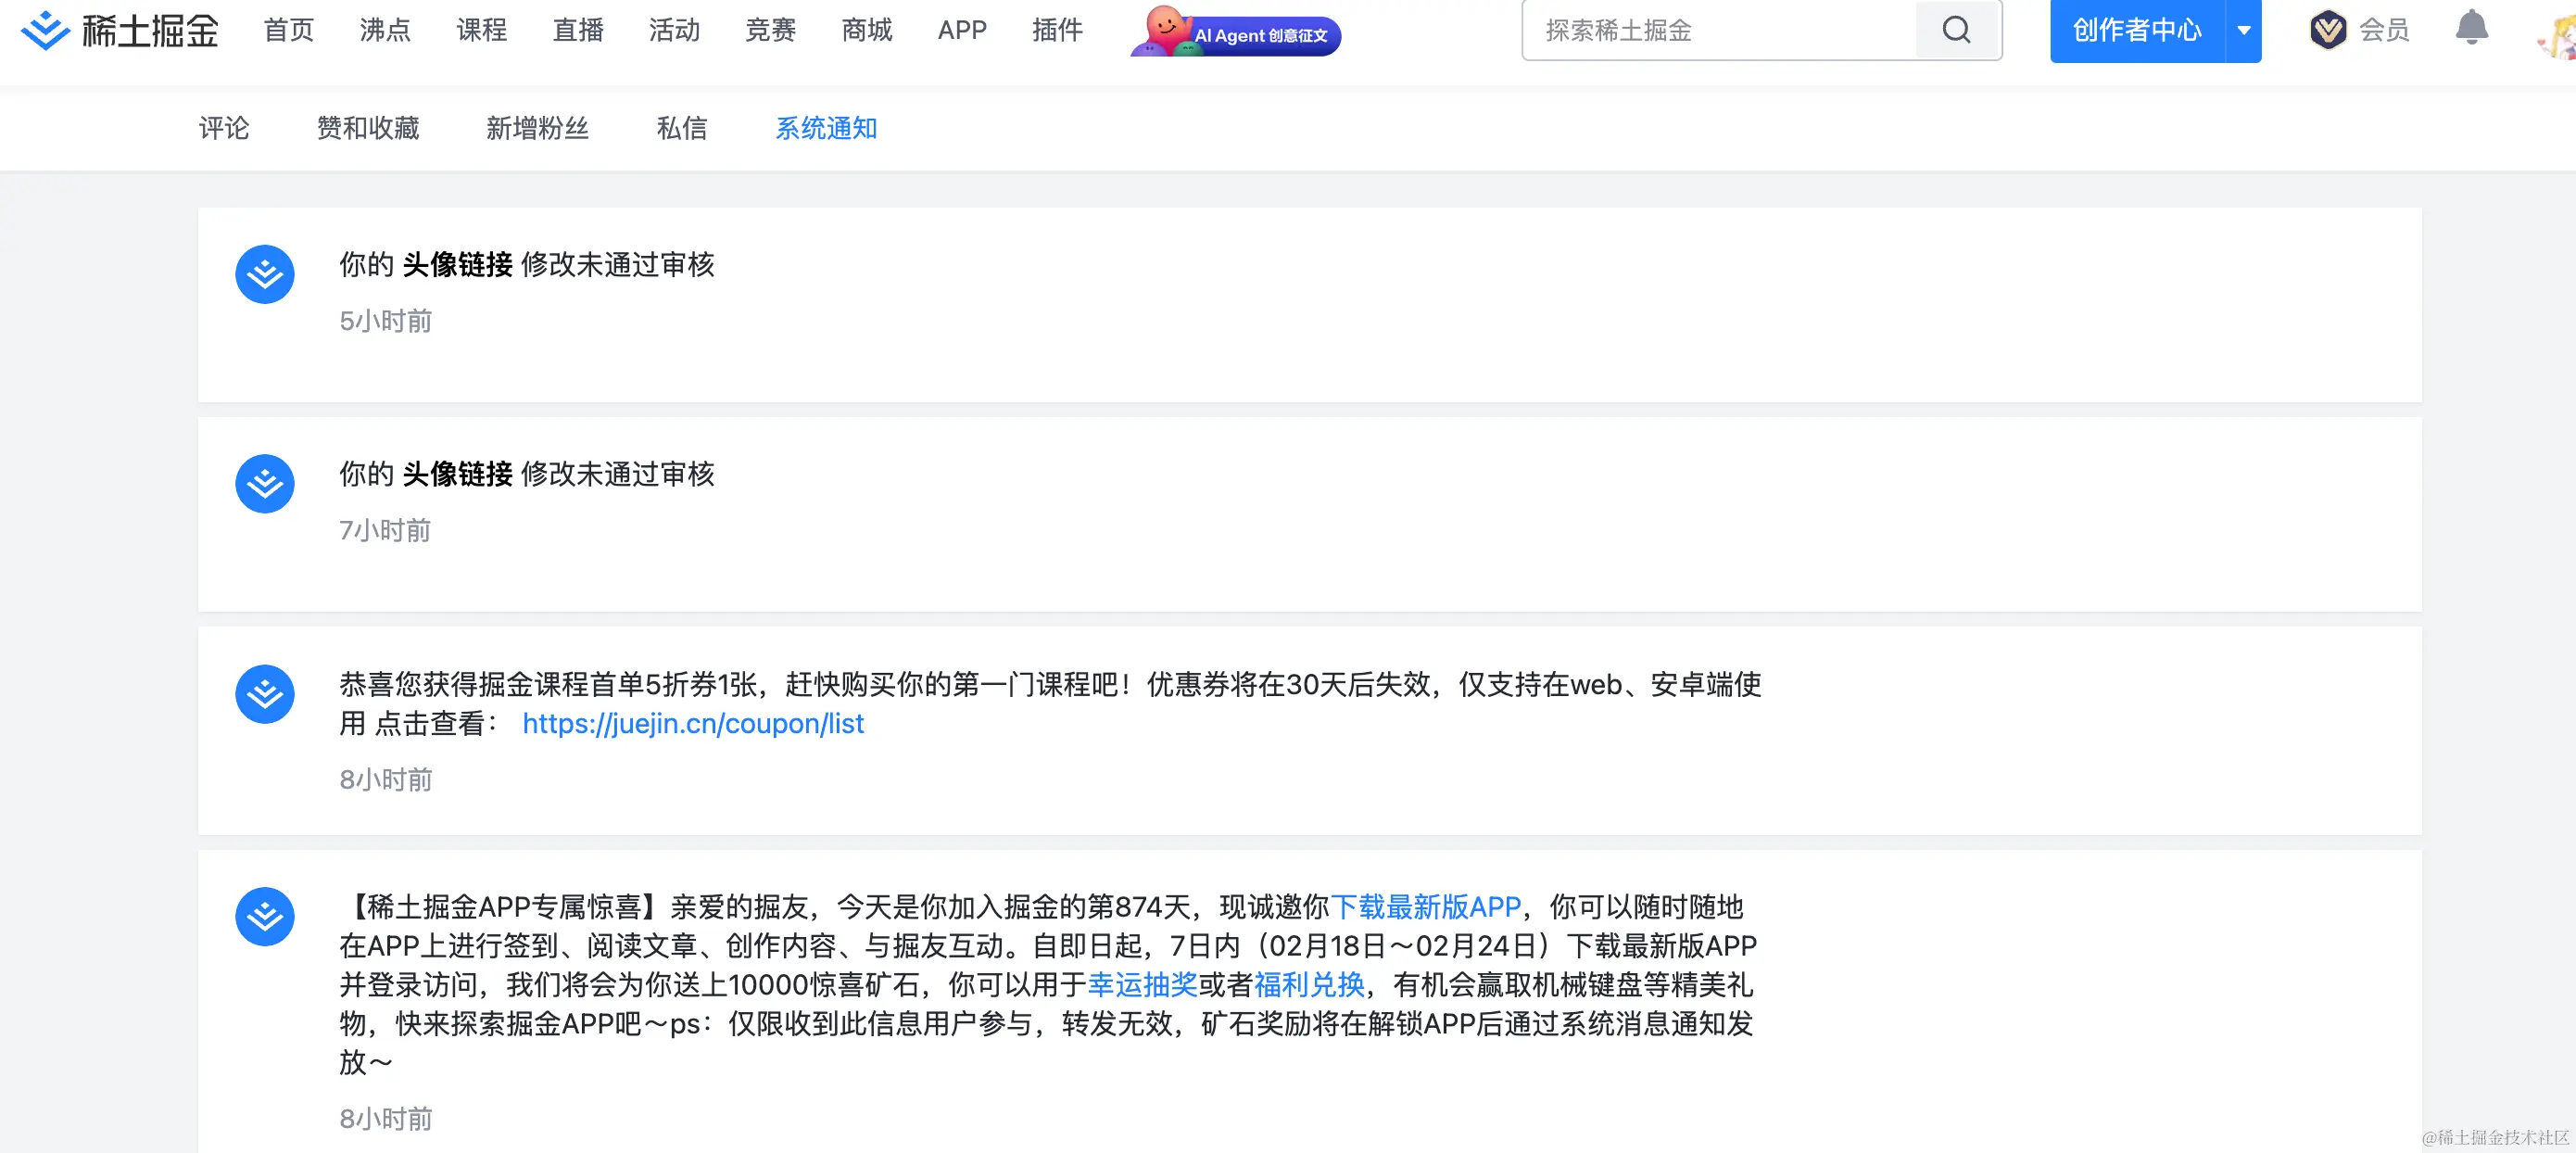Click avatar icon of first 头像链接 notification
This screenshot has height=1153, width=2576.
tap(265, 274)
